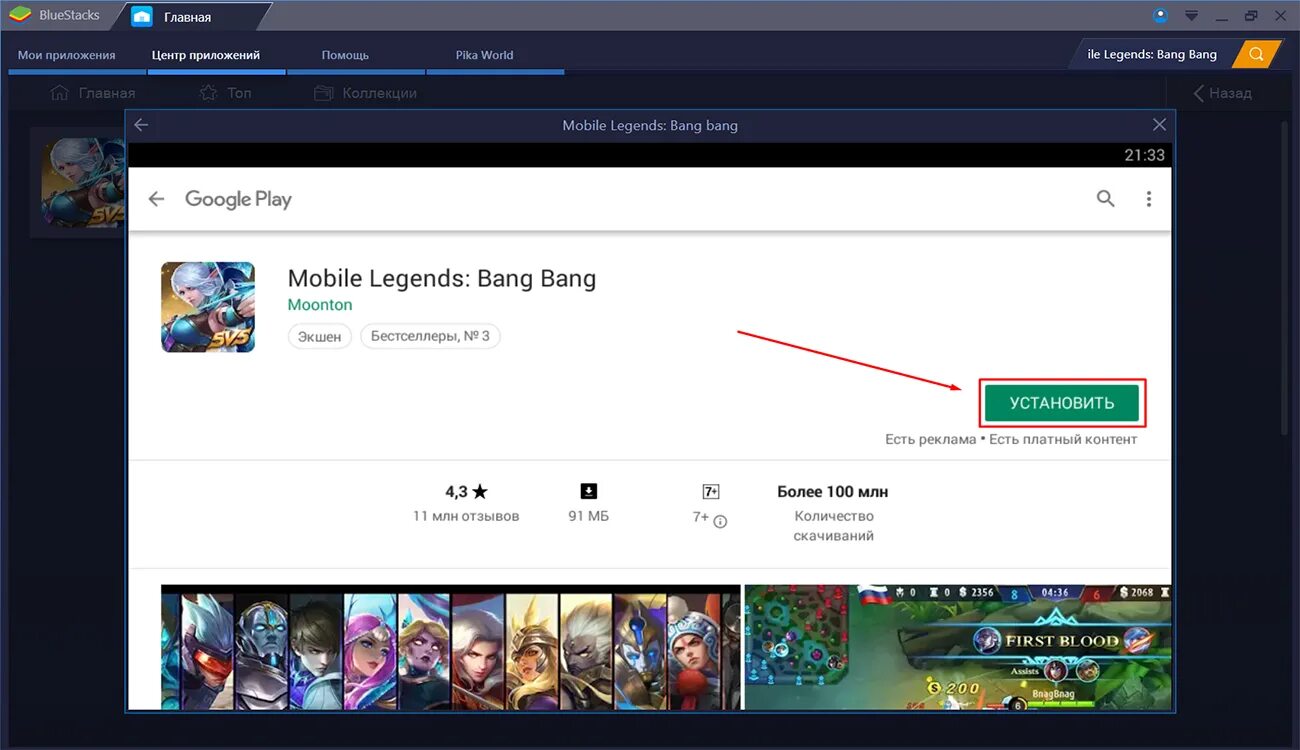Run the search using the magnifier icon
This screenshot has width=1300, height=750.
(x=1255, y=54)
